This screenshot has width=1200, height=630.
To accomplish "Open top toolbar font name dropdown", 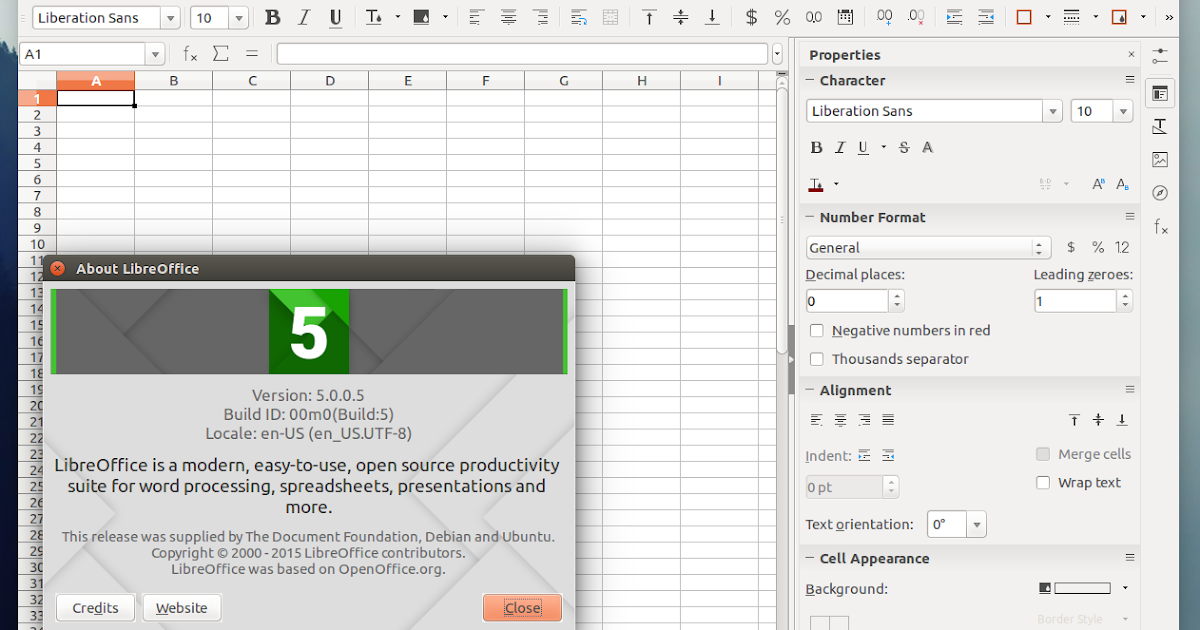I will (x=170, y=18).
